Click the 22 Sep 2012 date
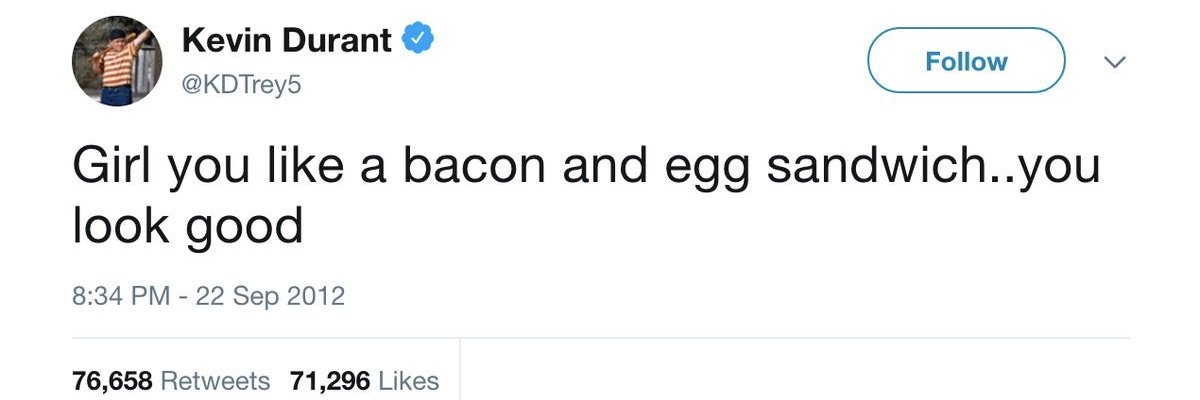Screen dimensions: 1200x400 (x=270, y=297)
